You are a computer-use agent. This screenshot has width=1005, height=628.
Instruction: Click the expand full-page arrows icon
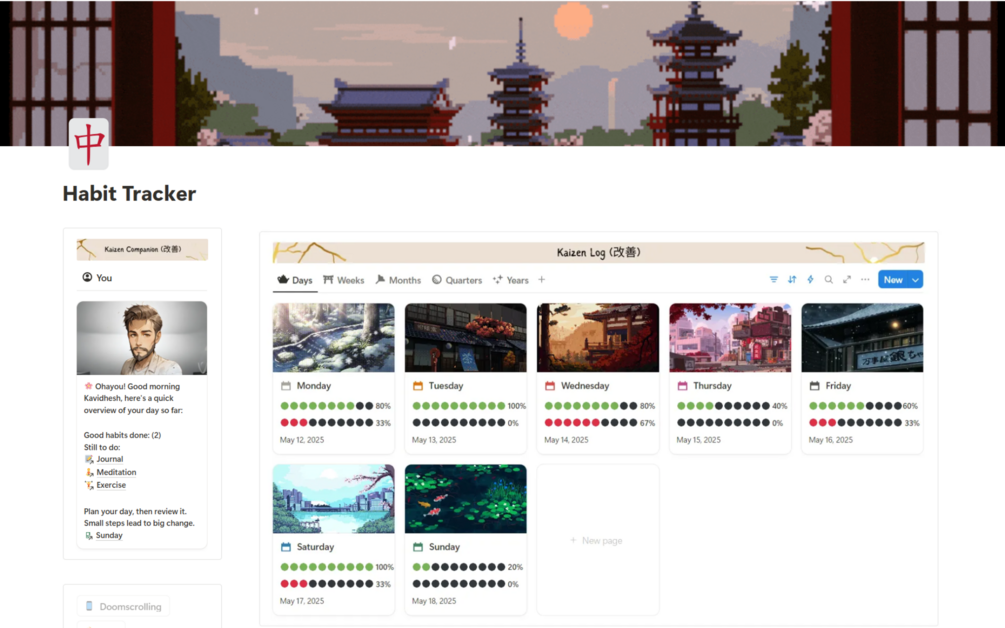tap(847, 279)
